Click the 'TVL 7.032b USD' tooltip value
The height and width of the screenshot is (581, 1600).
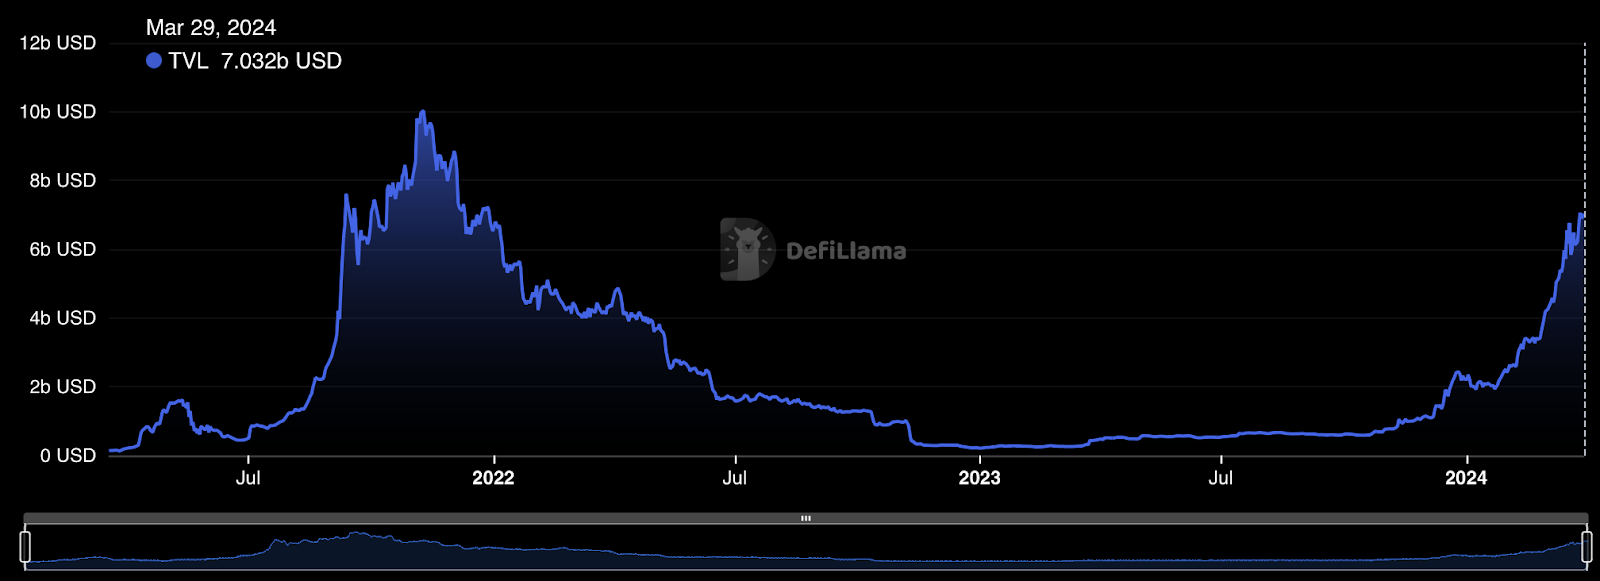pyautogui.click(x=255, y=61)
